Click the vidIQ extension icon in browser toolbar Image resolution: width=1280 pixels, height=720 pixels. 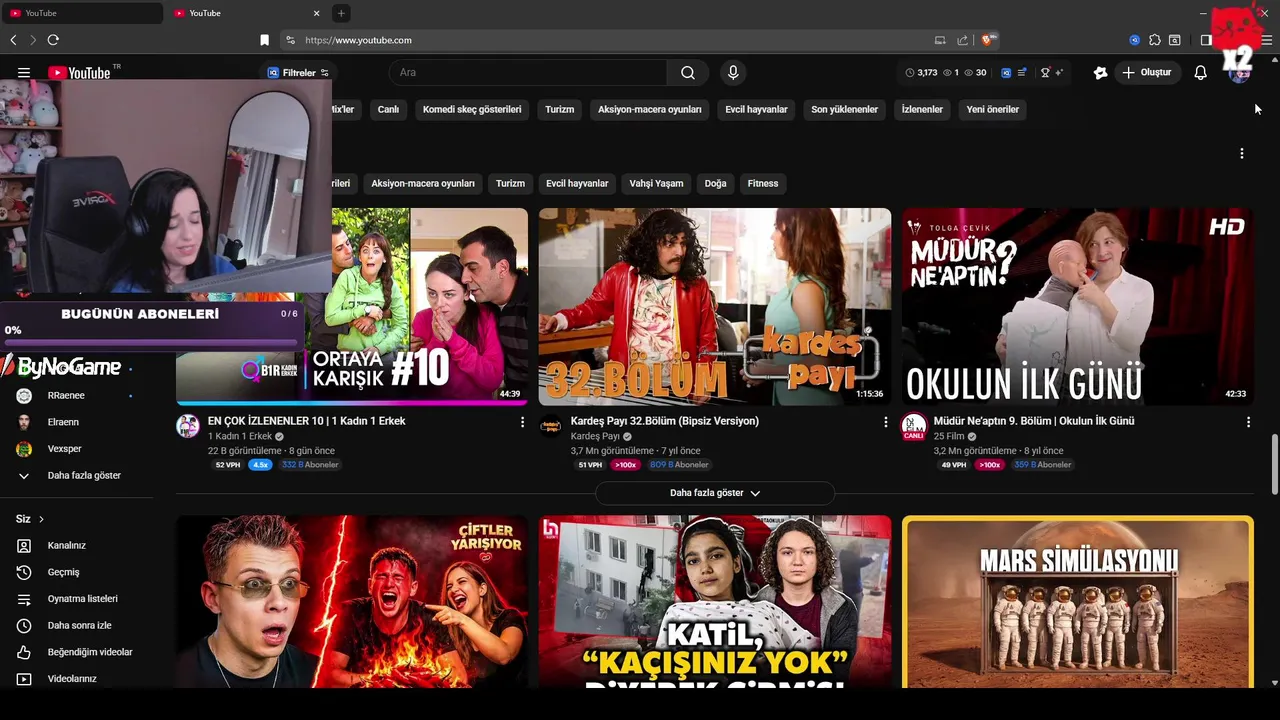pos(1135,40)
